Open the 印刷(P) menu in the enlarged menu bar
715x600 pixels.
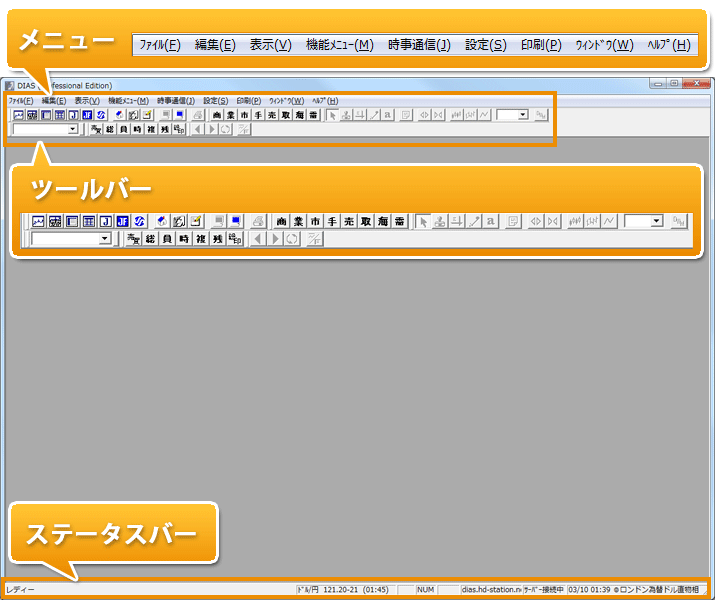pyautogui.click(x=541, y=45)
